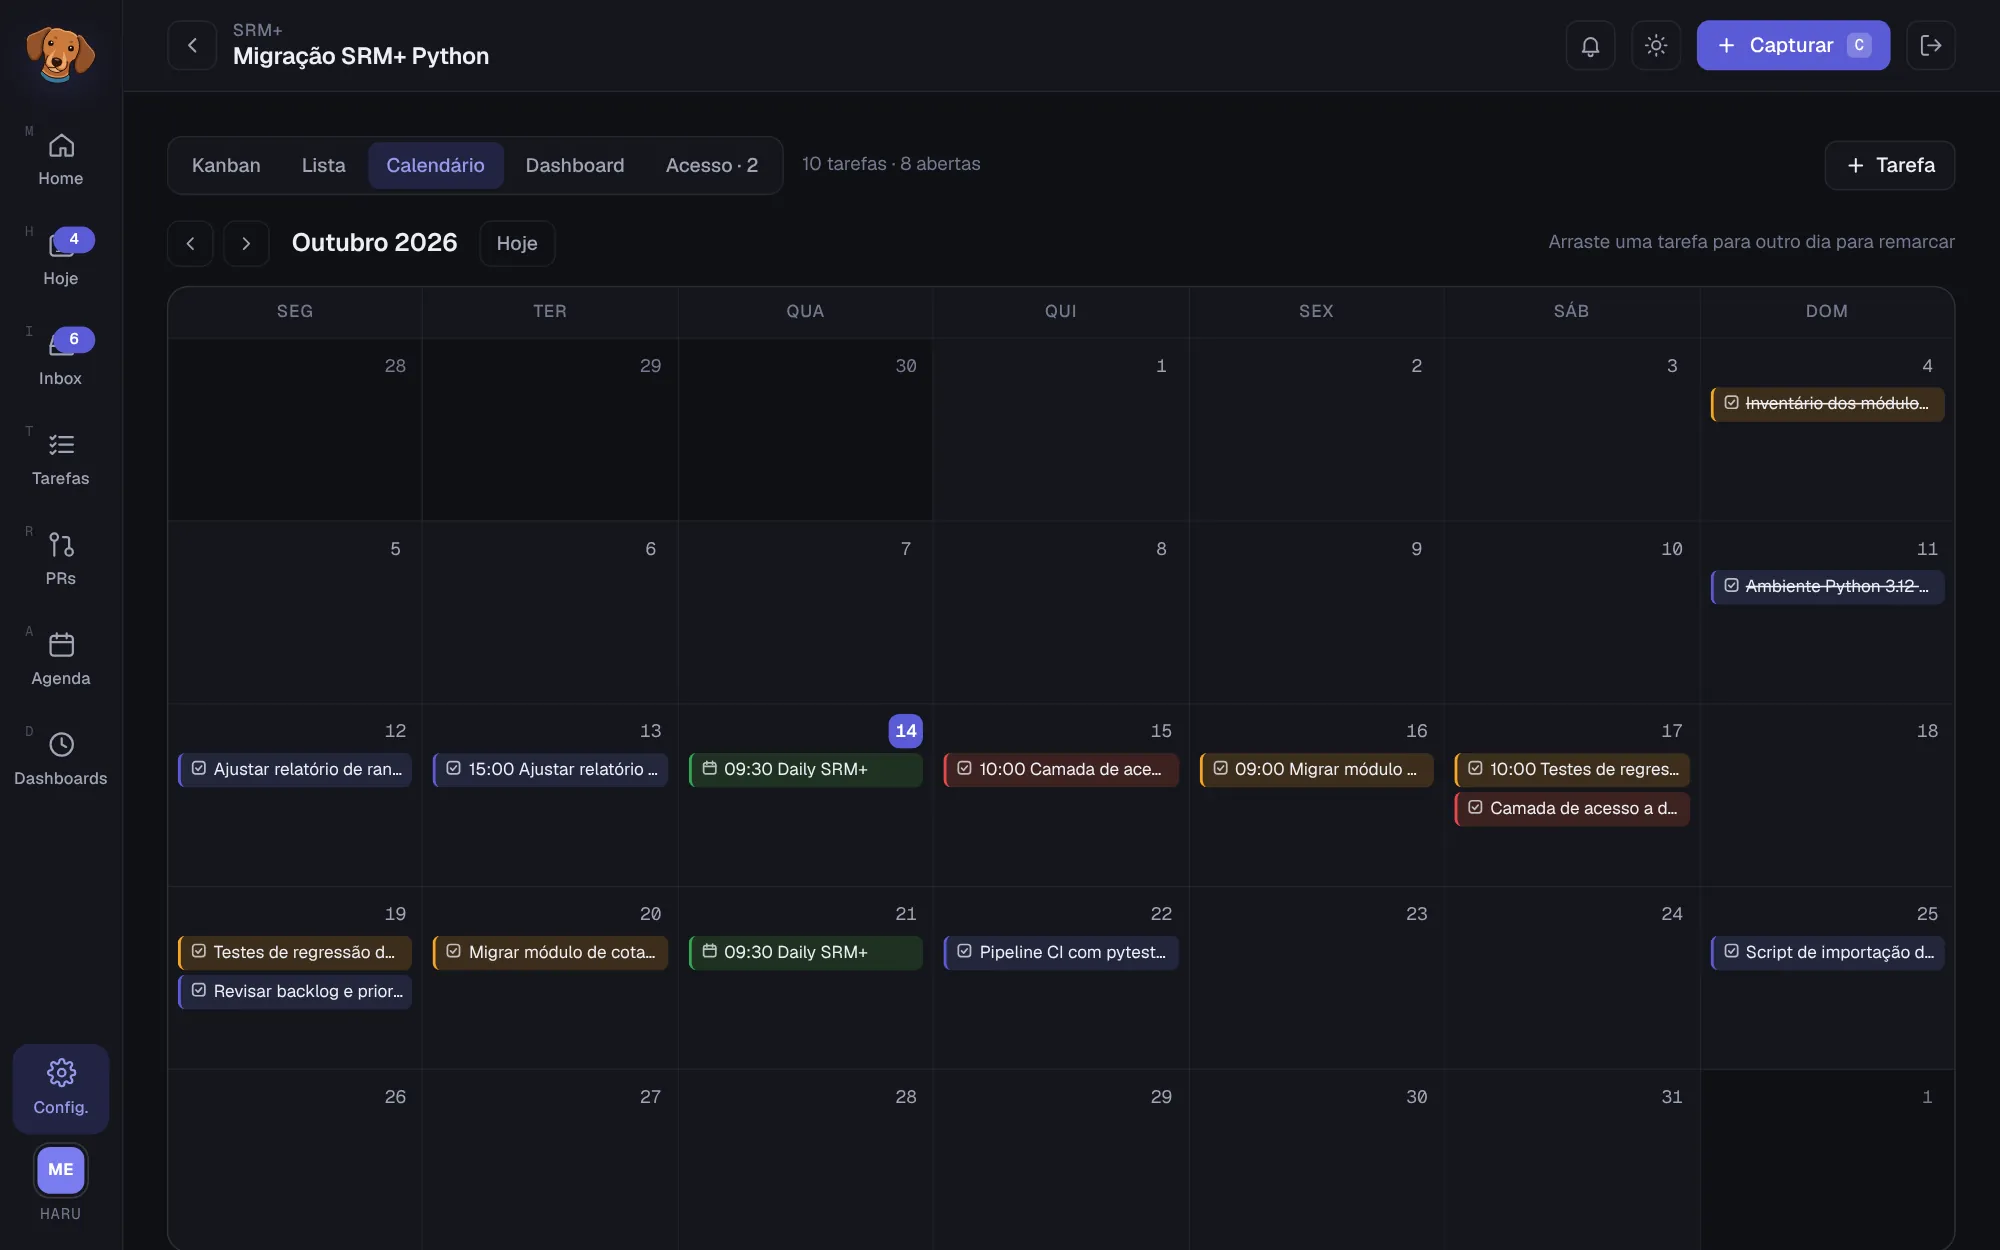Open Config. gear settings
The image size is (2000, 1250).
click(61, 1088)
